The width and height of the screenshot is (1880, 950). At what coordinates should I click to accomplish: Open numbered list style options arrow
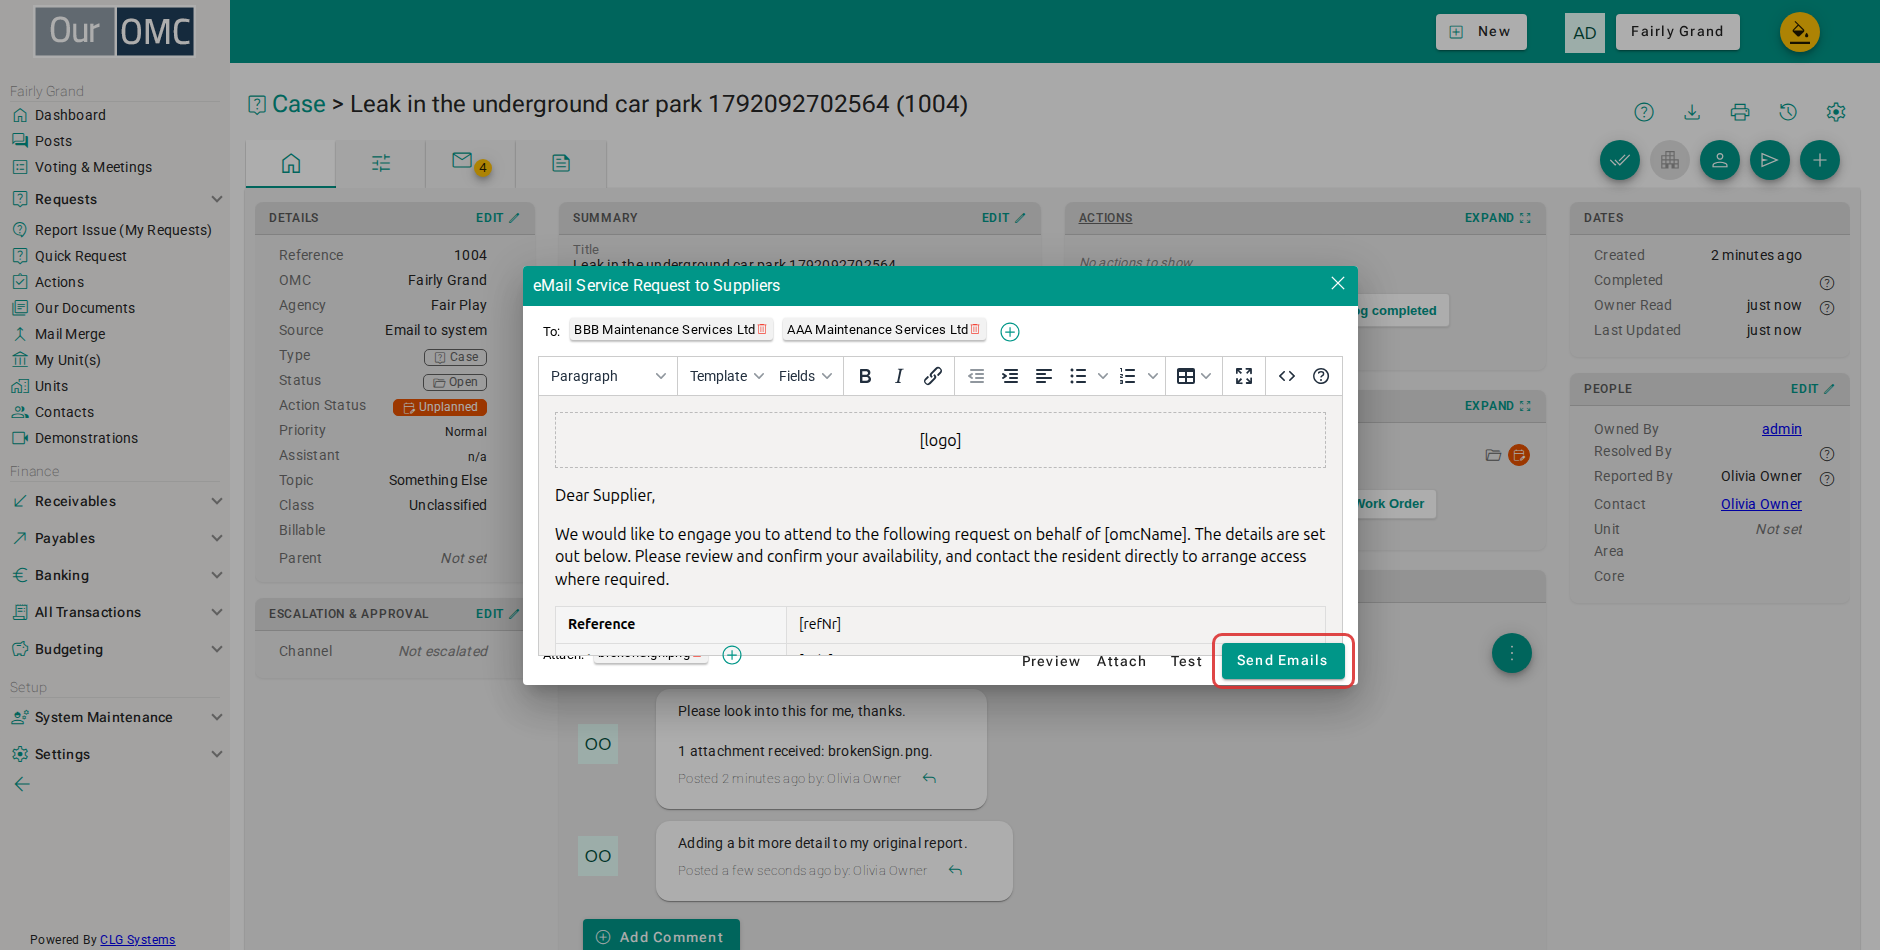click(x=1153, y=376)
